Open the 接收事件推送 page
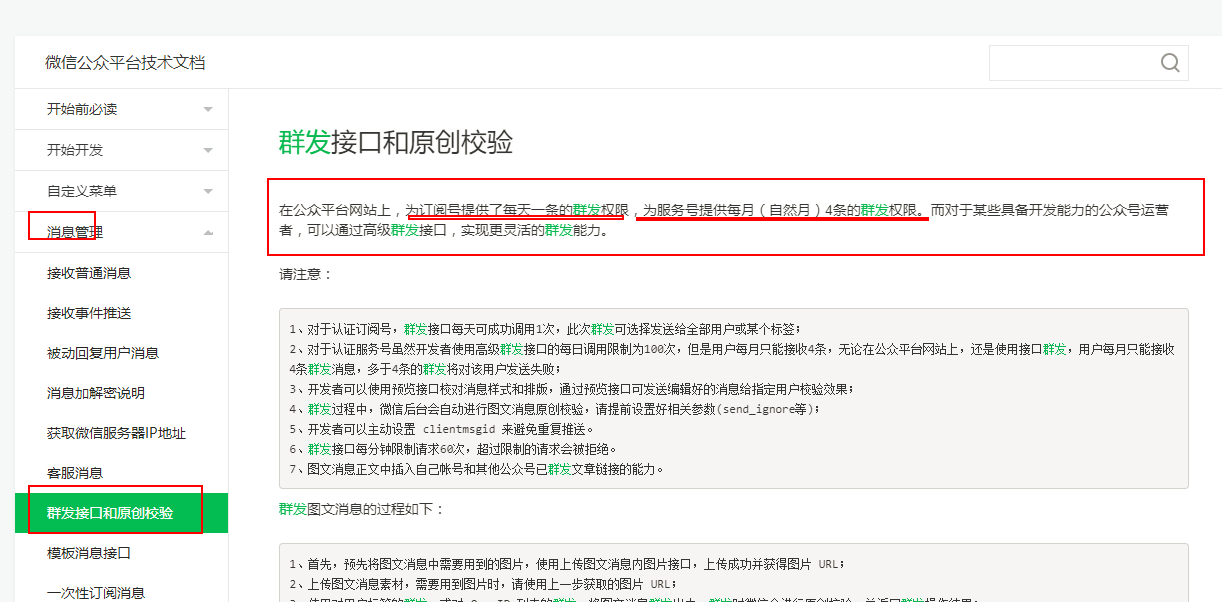Image resolution: width=1222 pixels, height=602 pixels. pyautogui.click(x=89, y=313)
